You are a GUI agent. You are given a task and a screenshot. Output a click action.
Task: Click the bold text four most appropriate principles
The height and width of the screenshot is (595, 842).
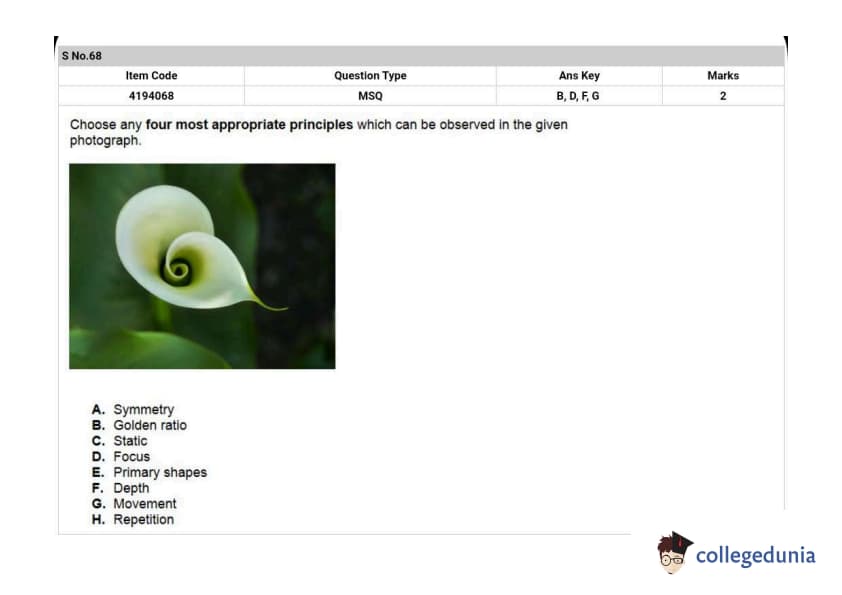point(249,125)
